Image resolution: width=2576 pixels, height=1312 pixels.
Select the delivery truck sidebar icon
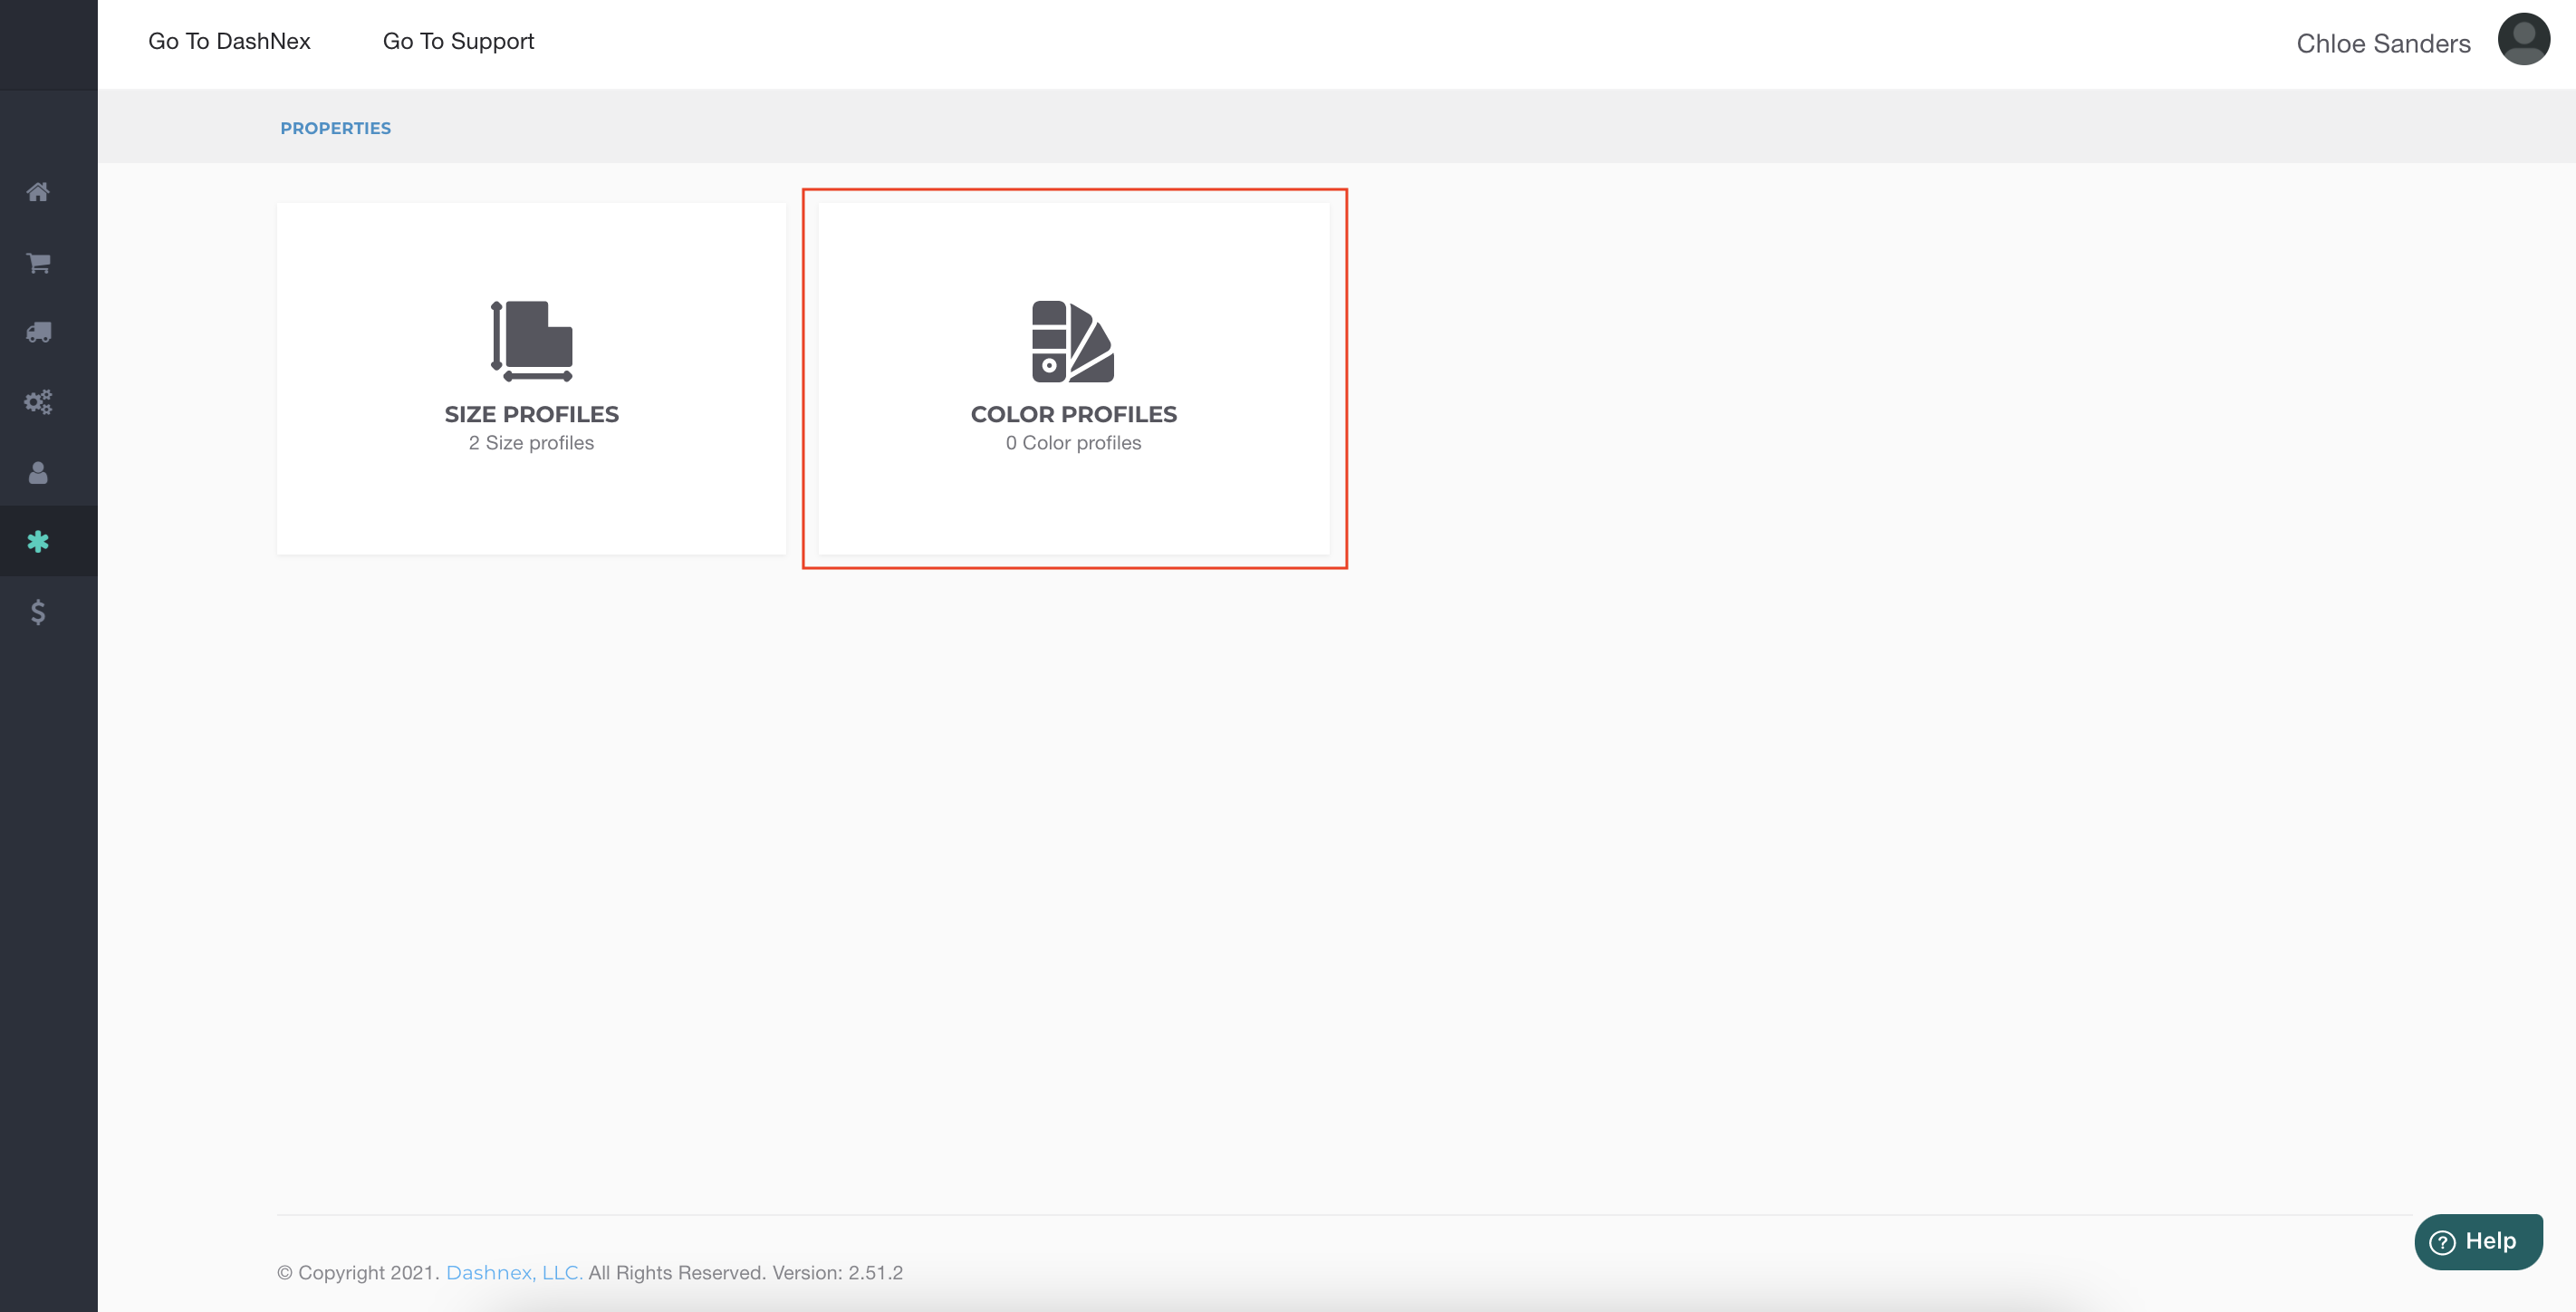pos(38,332)
